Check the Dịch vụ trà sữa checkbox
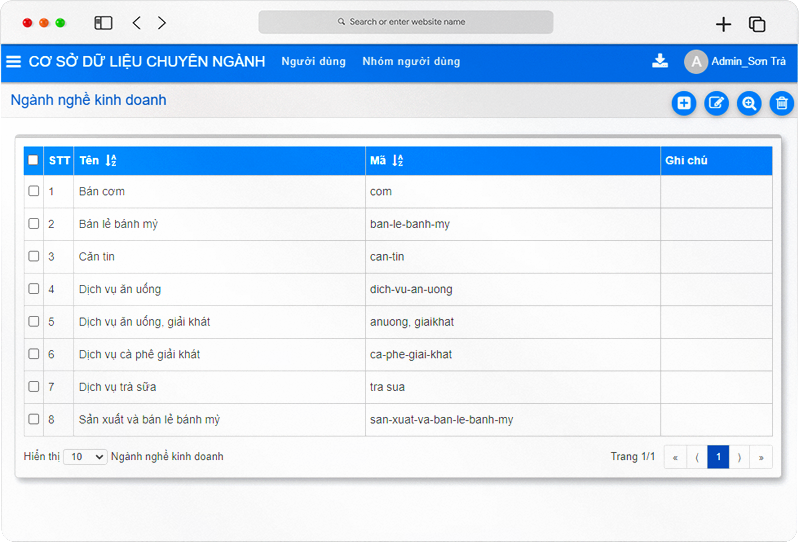The width and height of the screenshot is (800, 542). [34, 386]
